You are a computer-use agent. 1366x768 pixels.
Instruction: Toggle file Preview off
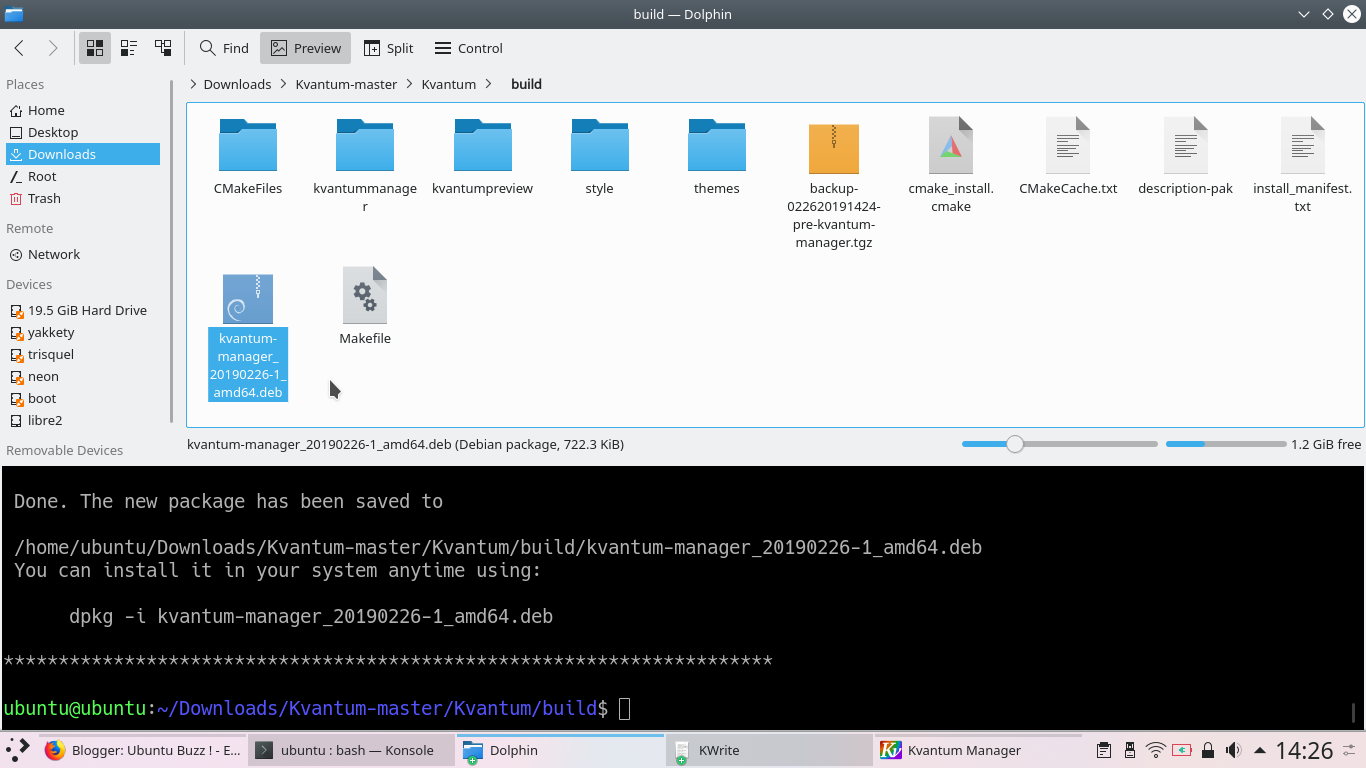[x=306, y=48]
